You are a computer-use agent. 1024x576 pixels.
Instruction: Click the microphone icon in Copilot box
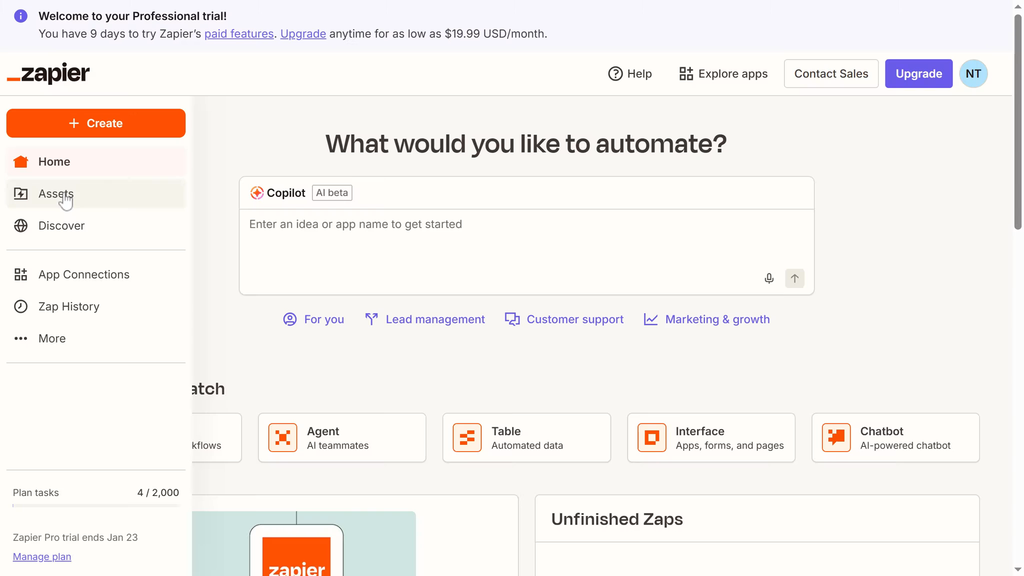(x=769, y=279)
